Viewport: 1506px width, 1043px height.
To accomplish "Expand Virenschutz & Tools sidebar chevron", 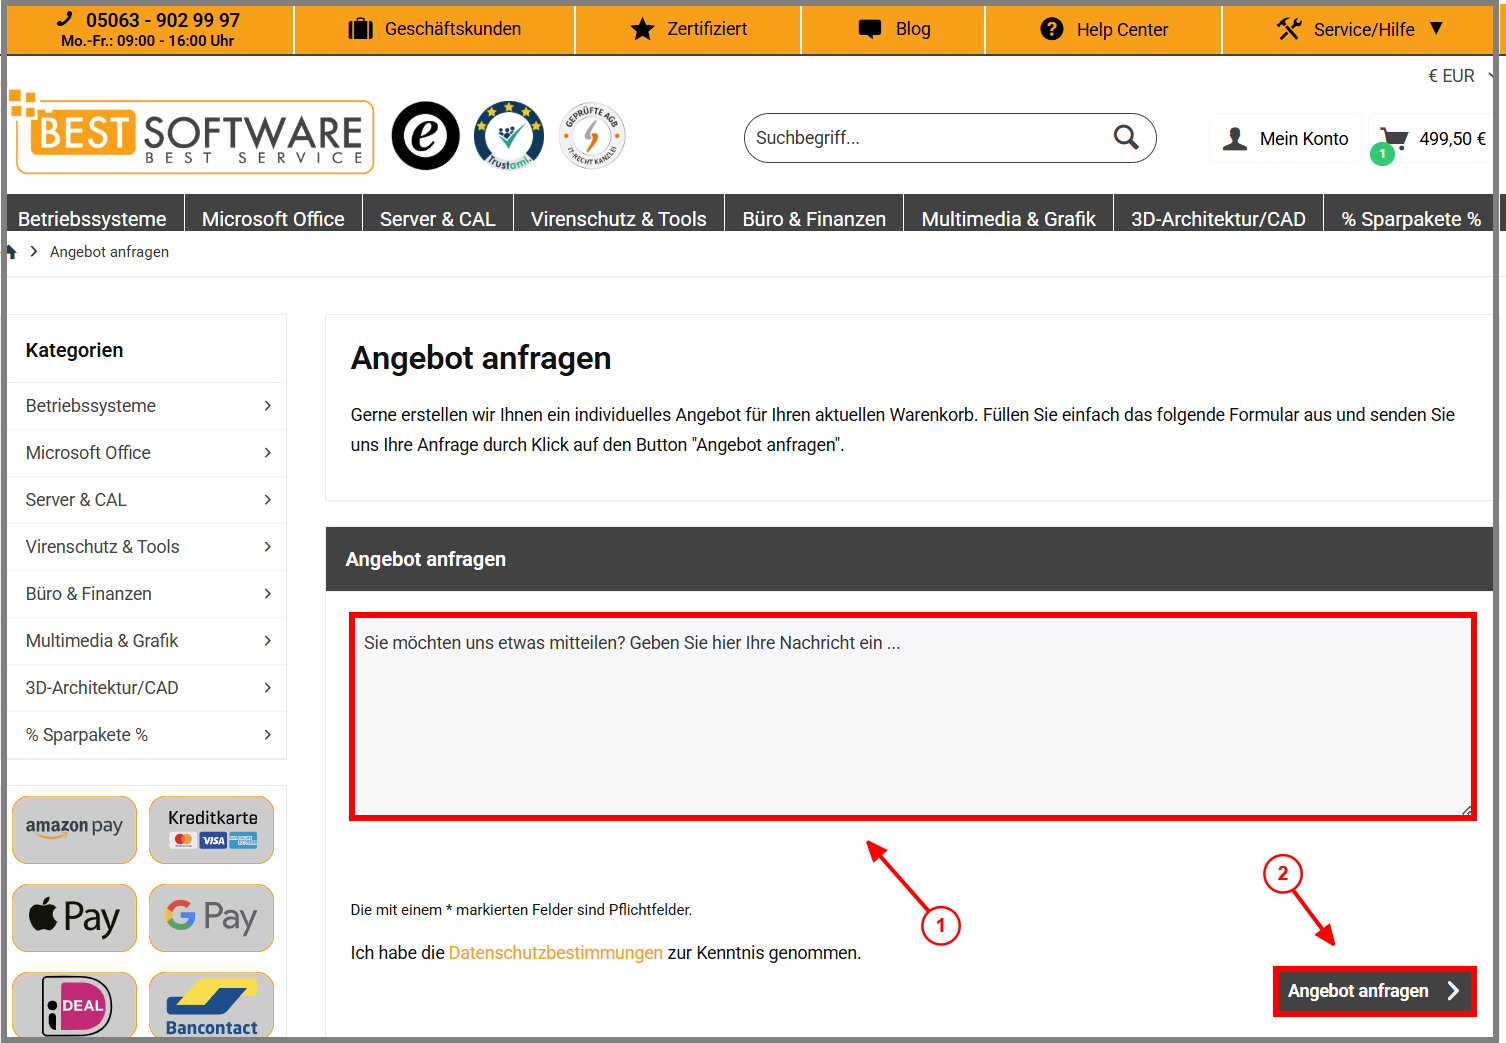I will (x=267, y=546).
